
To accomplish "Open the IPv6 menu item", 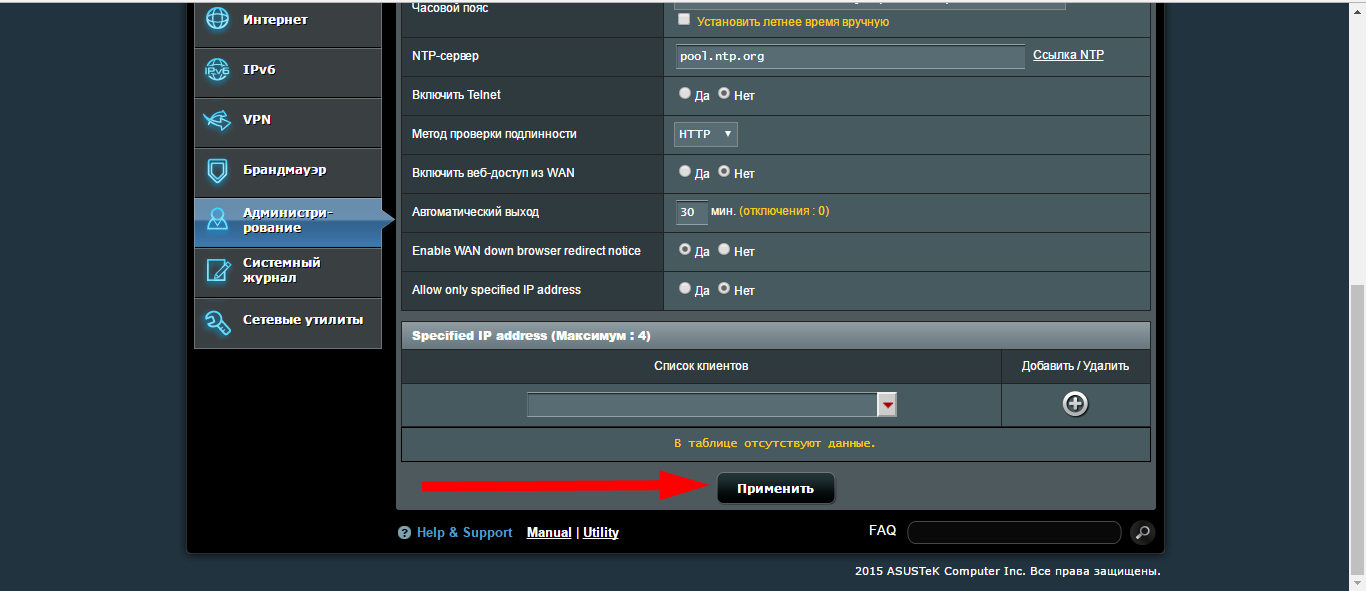I will pyautogui.click(x=288, y=72).
